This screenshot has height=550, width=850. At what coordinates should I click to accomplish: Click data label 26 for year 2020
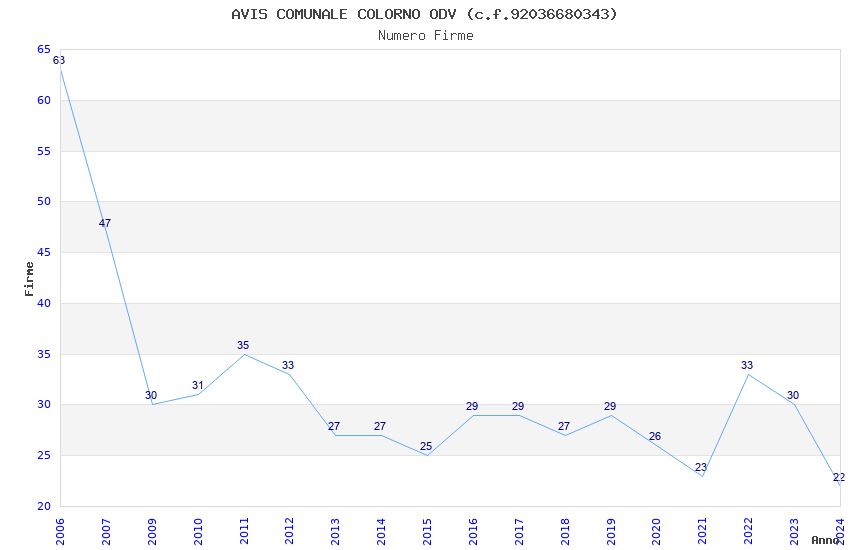655,436
